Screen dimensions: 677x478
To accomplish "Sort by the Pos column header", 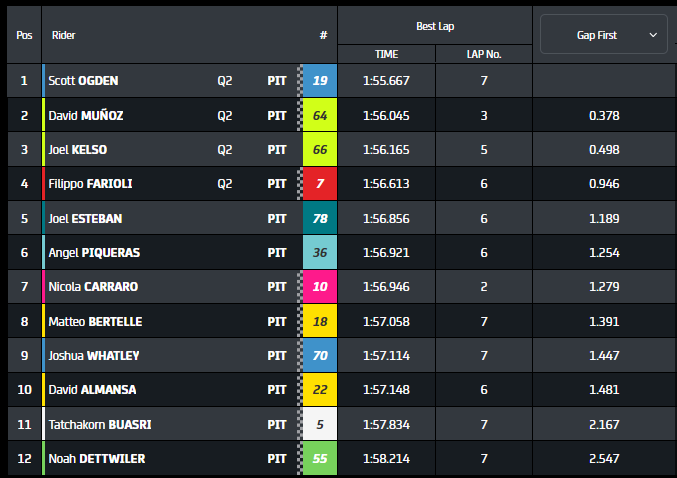I will tap(23, 35).
